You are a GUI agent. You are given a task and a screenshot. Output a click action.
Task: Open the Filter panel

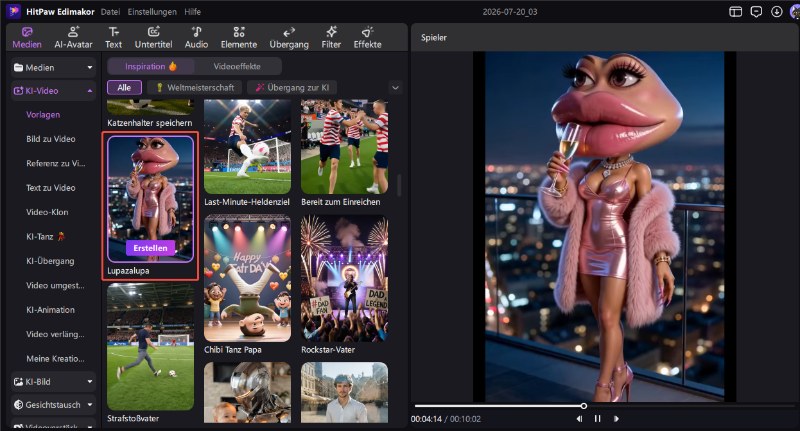(331, 38)
